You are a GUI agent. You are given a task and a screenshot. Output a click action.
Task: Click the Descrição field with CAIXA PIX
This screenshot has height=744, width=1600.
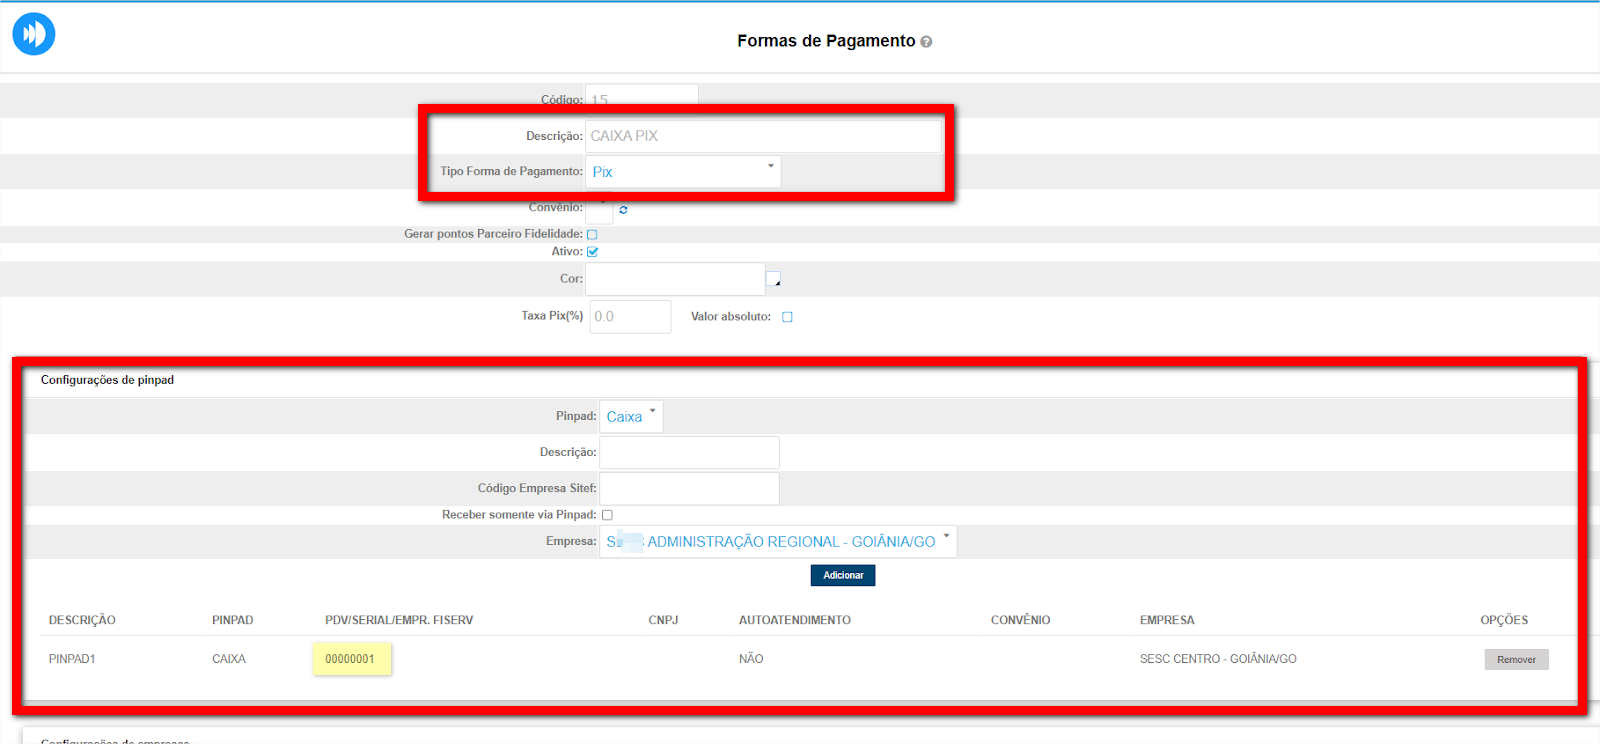click(x=762, y=136)
